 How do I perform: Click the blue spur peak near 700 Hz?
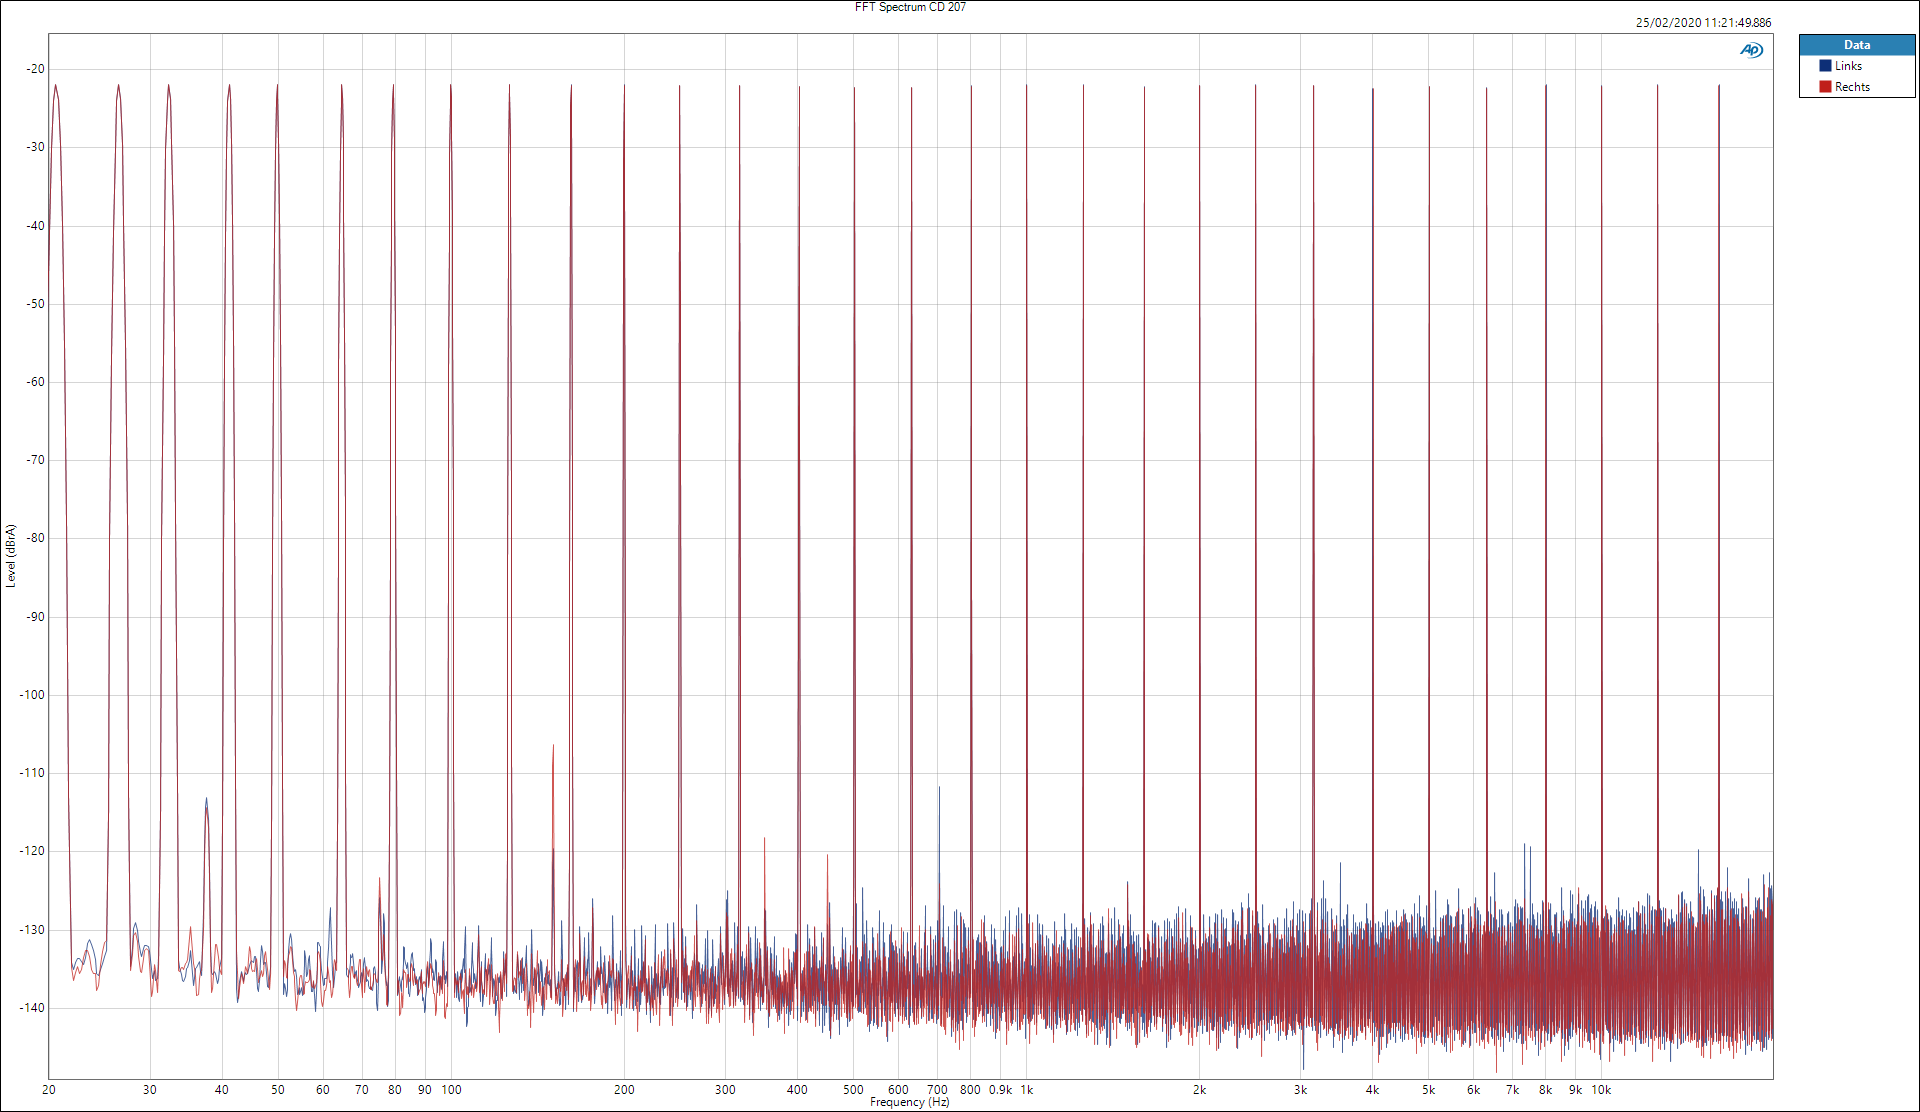click(x=939, y=790)
